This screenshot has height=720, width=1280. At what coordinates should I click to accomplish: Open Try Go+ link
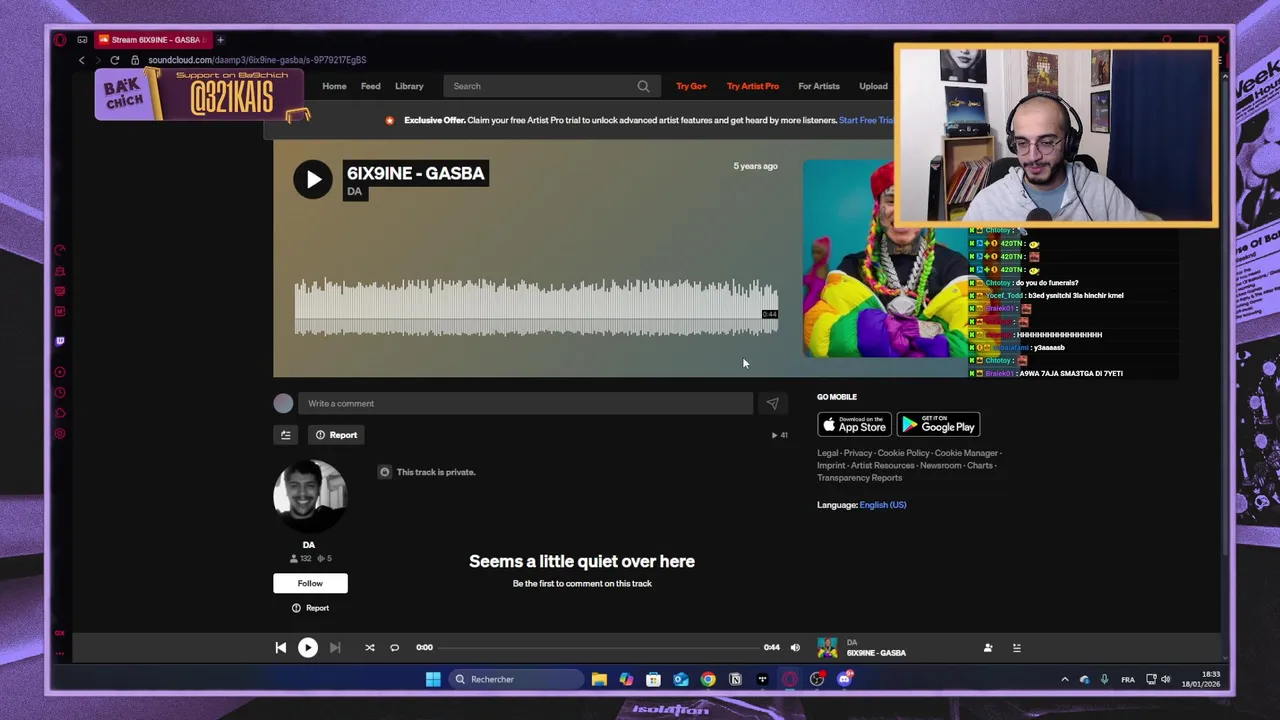(691, 86)
